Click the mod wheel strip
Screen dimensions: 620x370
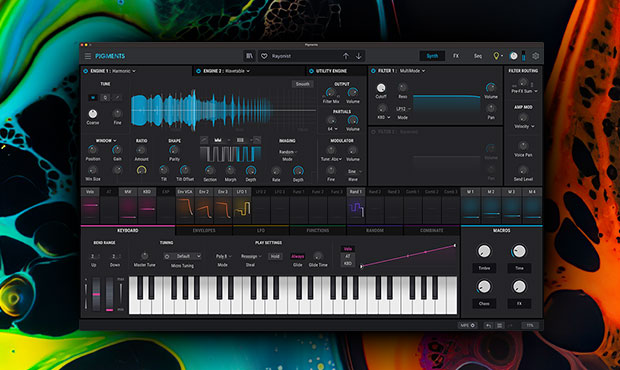110,294
